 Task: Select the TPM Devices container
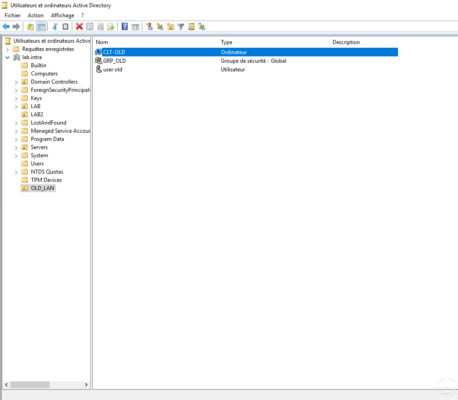click(x=46, y=180)
